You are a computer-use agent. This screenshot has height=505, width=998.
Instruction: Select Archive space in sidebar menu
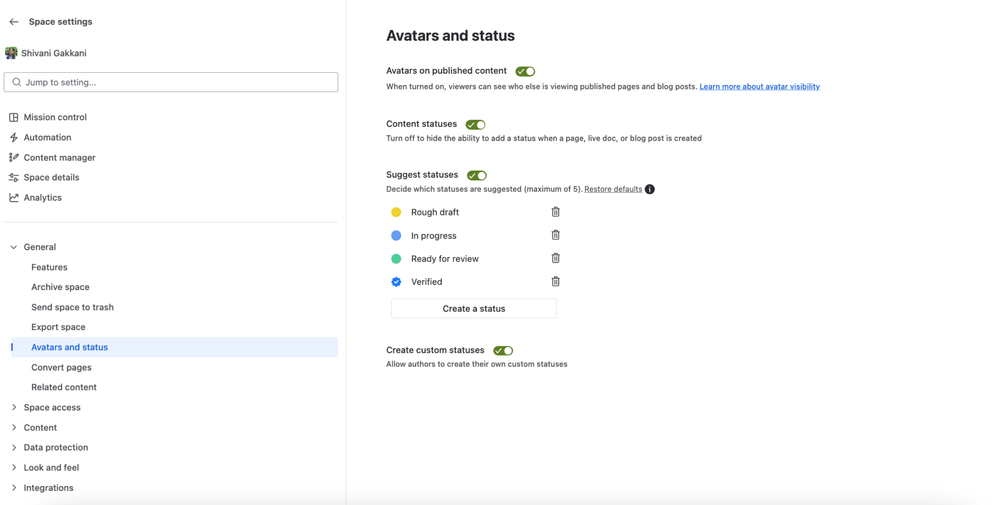click(60, 287)
